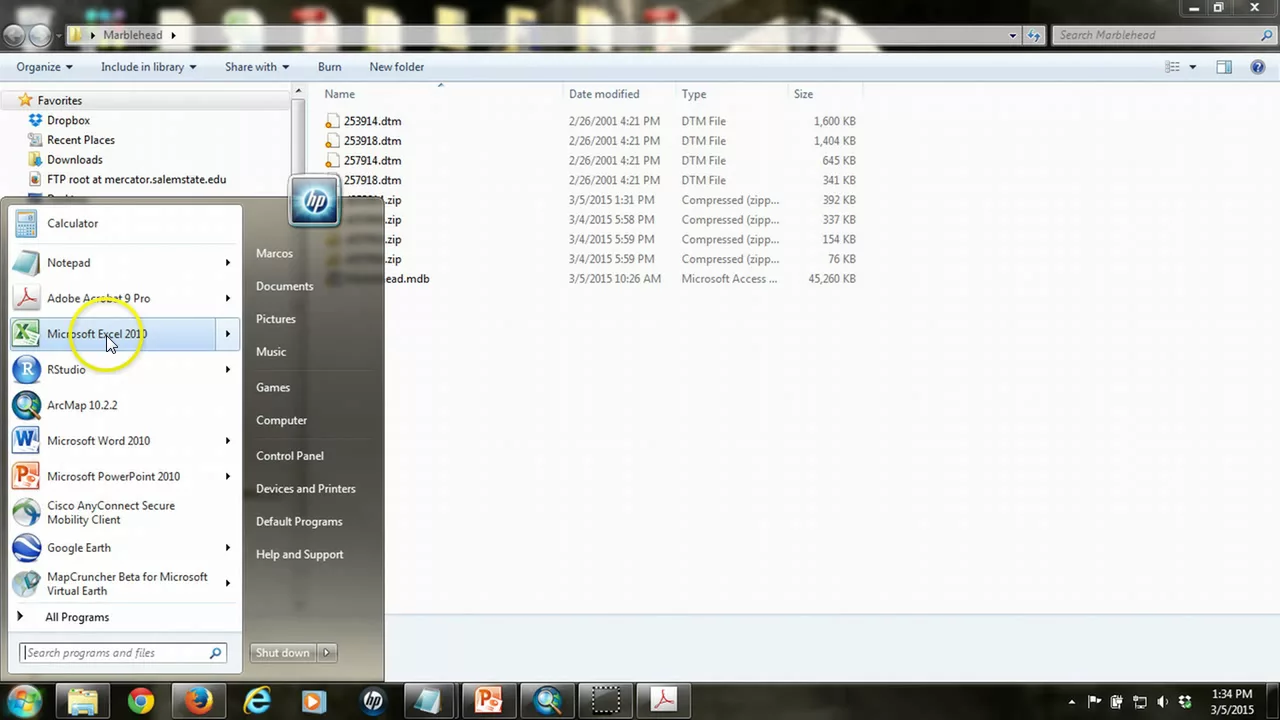Open the address bar history dropdown
1280x720 pixels.
(x=1013, y=35)
